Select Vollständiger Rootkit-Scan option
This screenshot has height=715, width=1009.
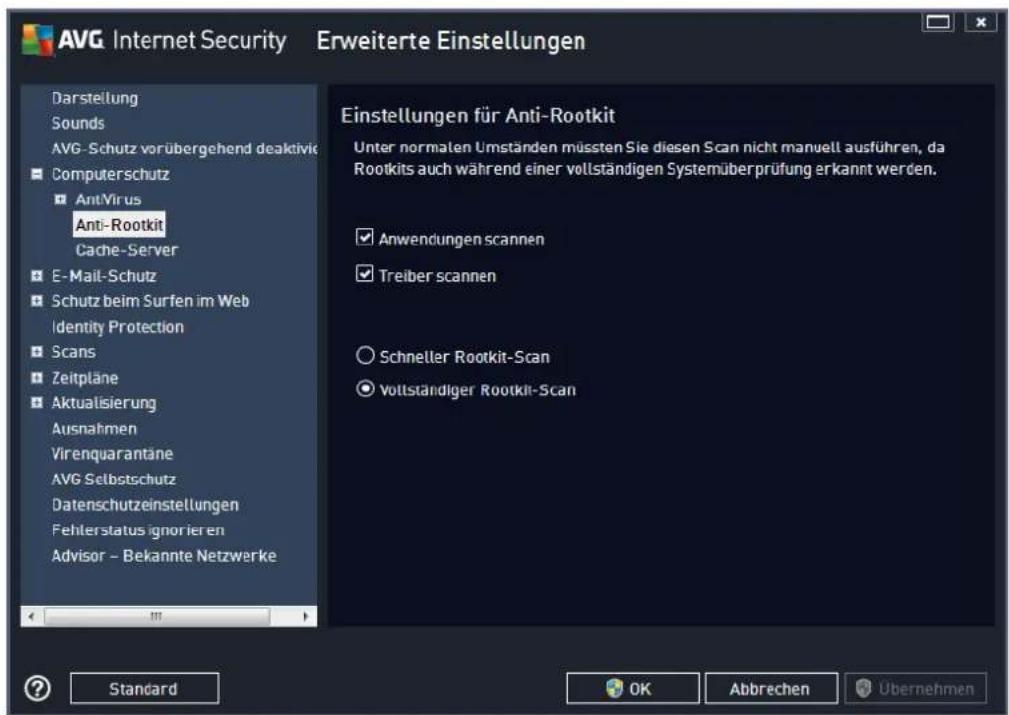pos(365,389)
